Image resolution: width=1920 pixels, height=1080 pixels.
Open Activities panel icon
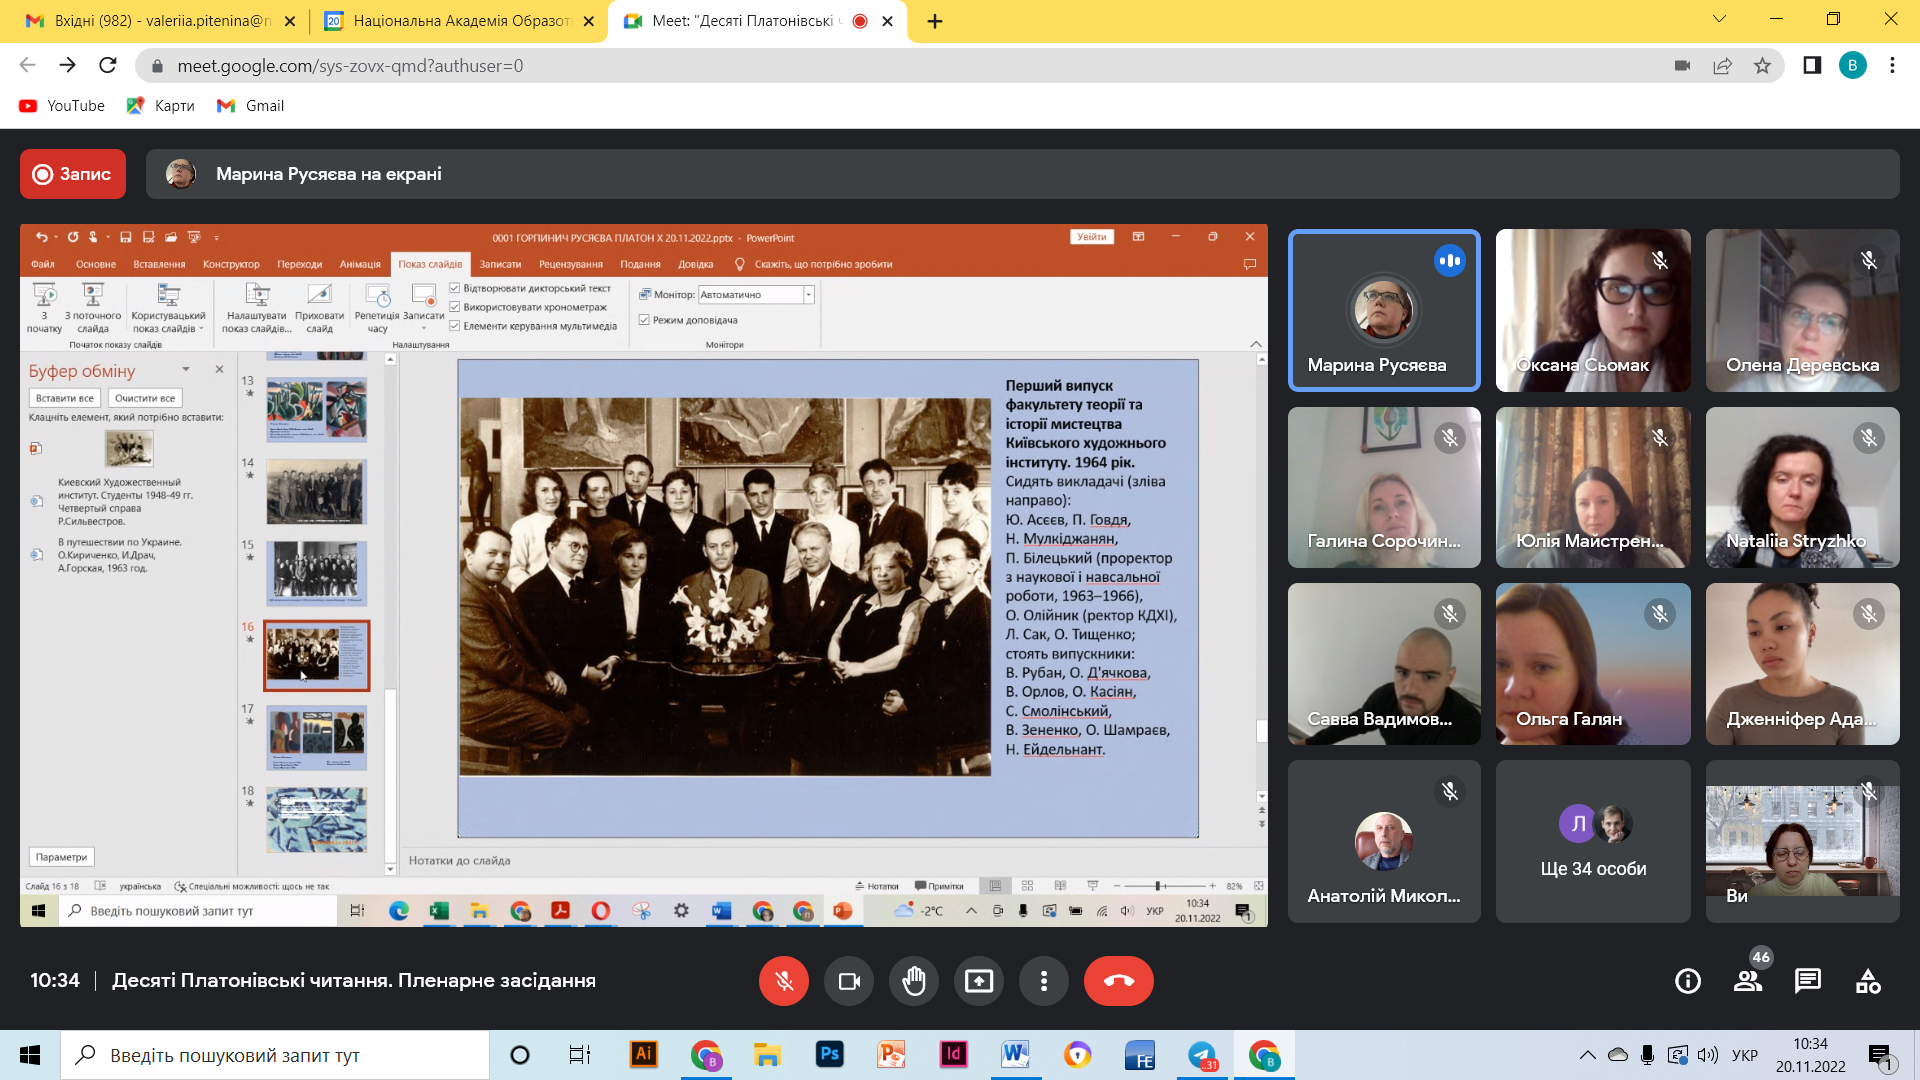tap(1868, 981)
